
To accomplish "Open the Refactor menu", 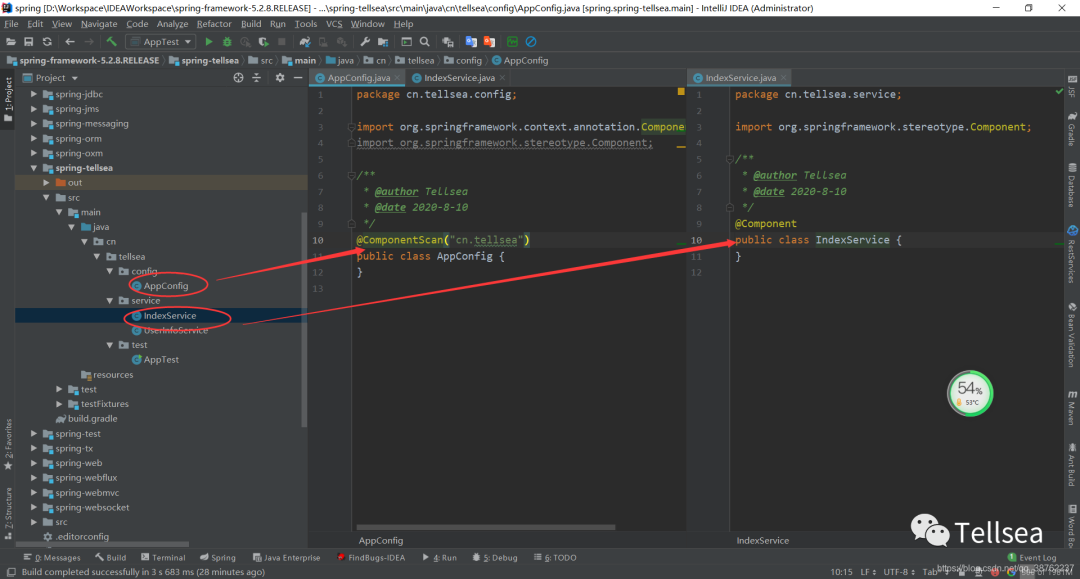I will pyautogui.click(x=214, y=24).
